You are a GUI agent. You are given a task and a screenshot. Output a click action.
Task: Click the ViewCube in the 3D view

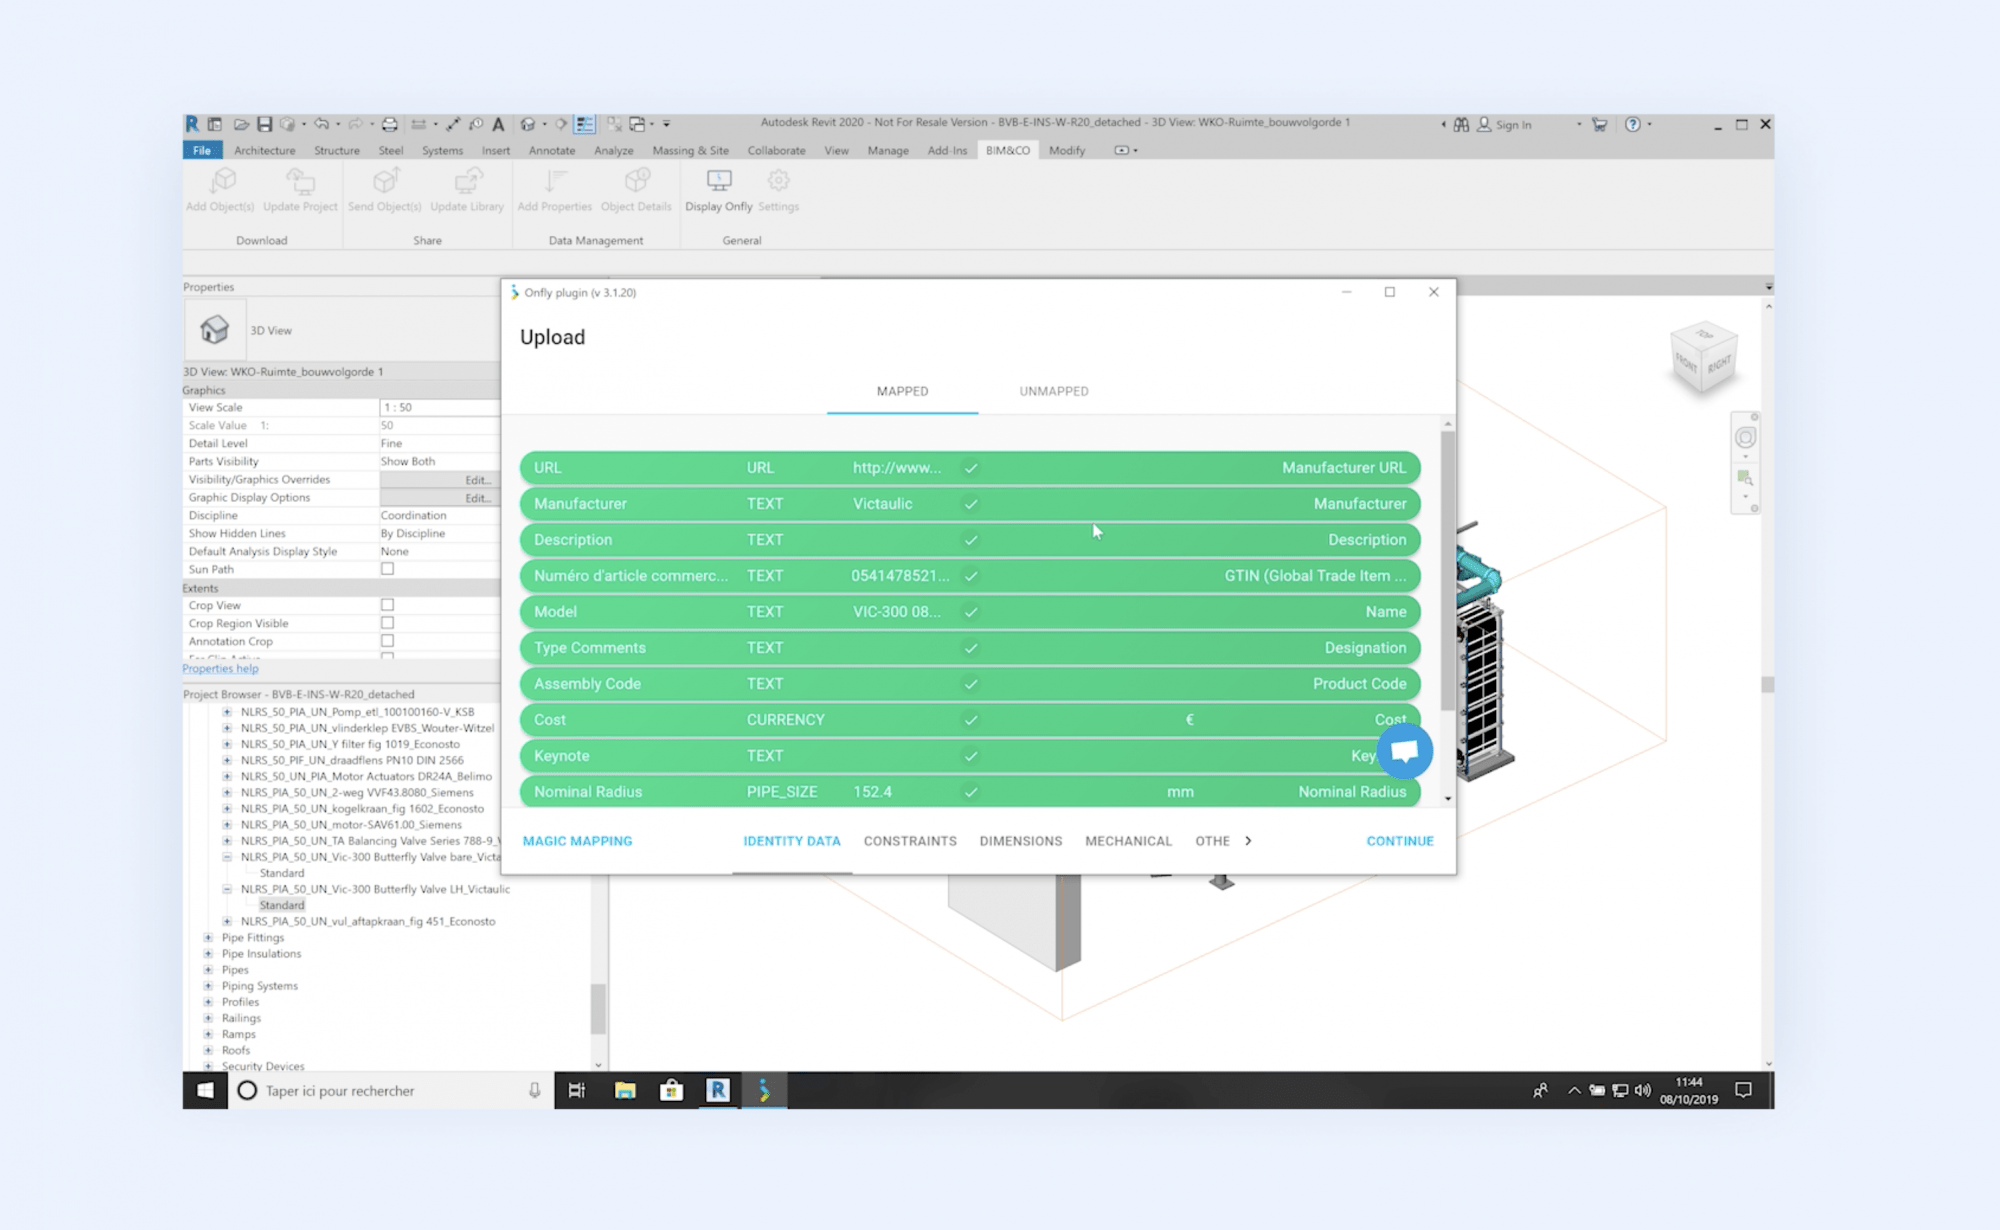(x=1703, y=358)
